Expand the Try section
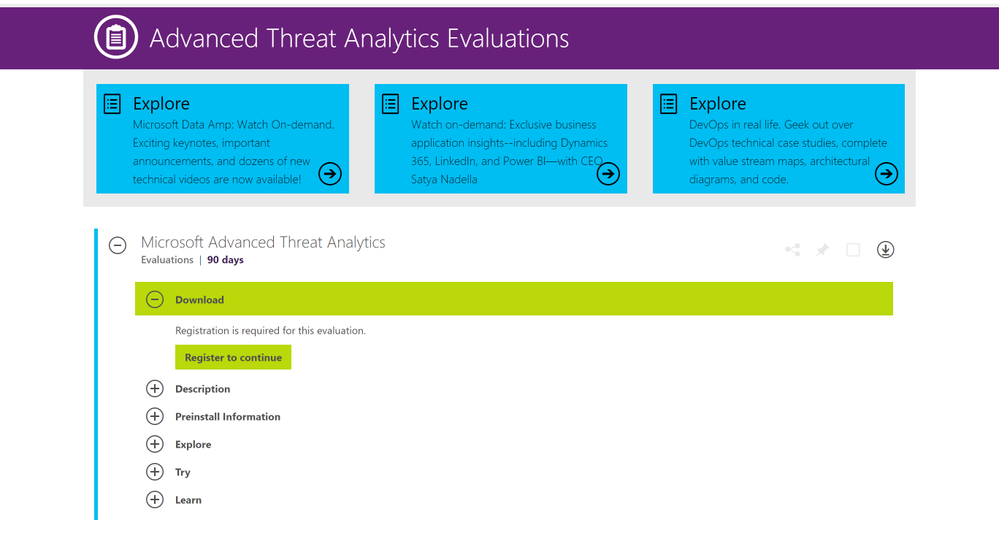The image size is (999, 536). pos(155,472)
